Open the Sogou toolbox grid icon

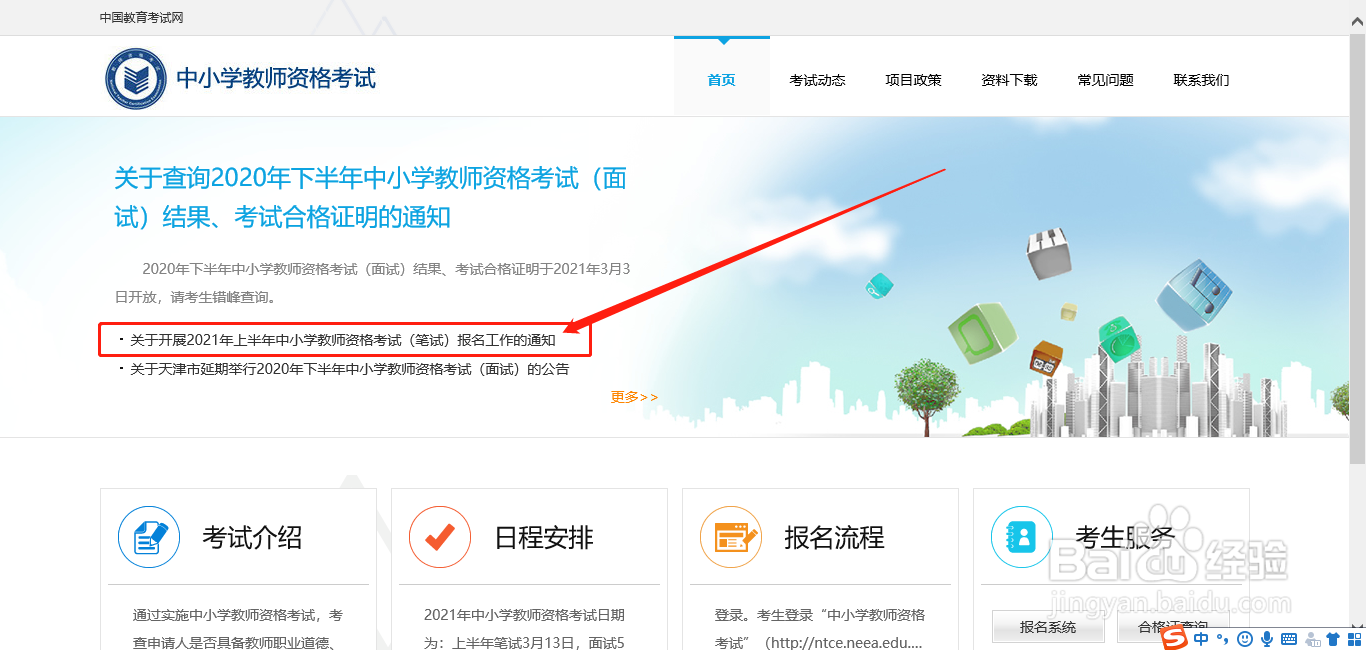pyautogui.click(x=1356, y=639)
